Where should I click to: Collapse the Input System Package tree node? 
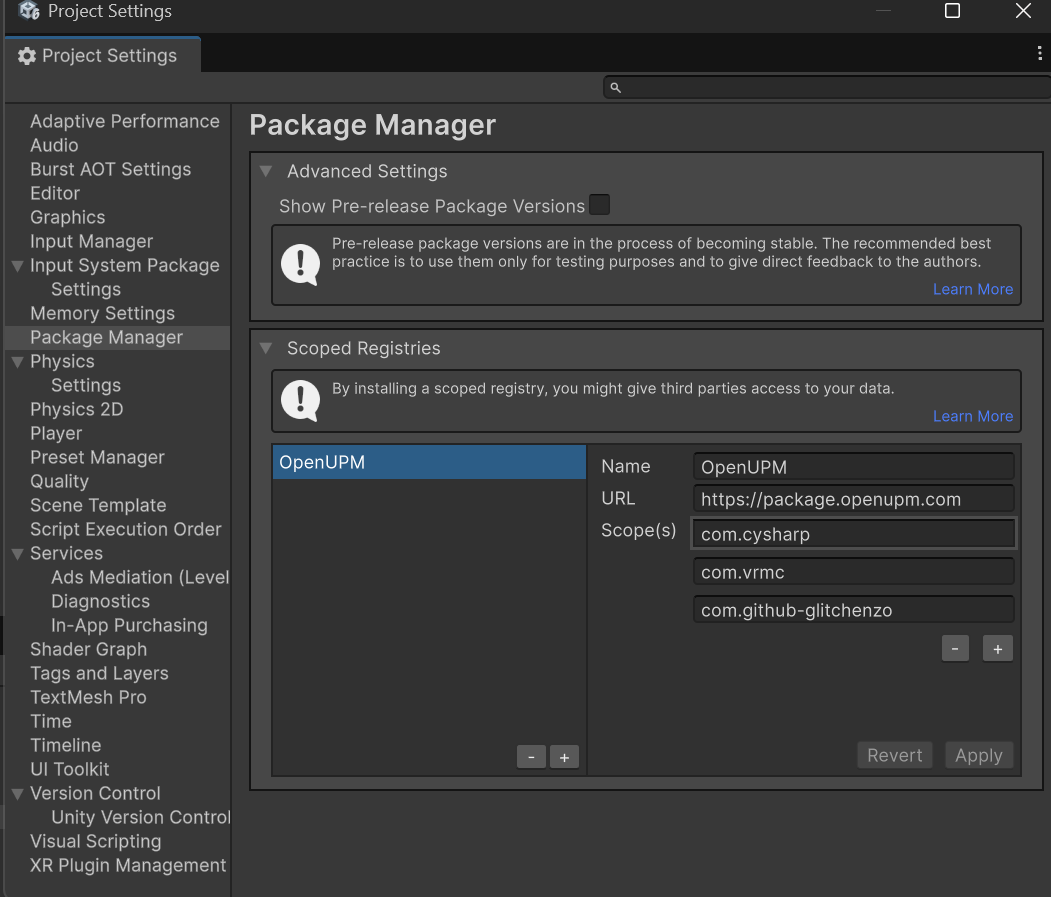click(x=18, y=266)
